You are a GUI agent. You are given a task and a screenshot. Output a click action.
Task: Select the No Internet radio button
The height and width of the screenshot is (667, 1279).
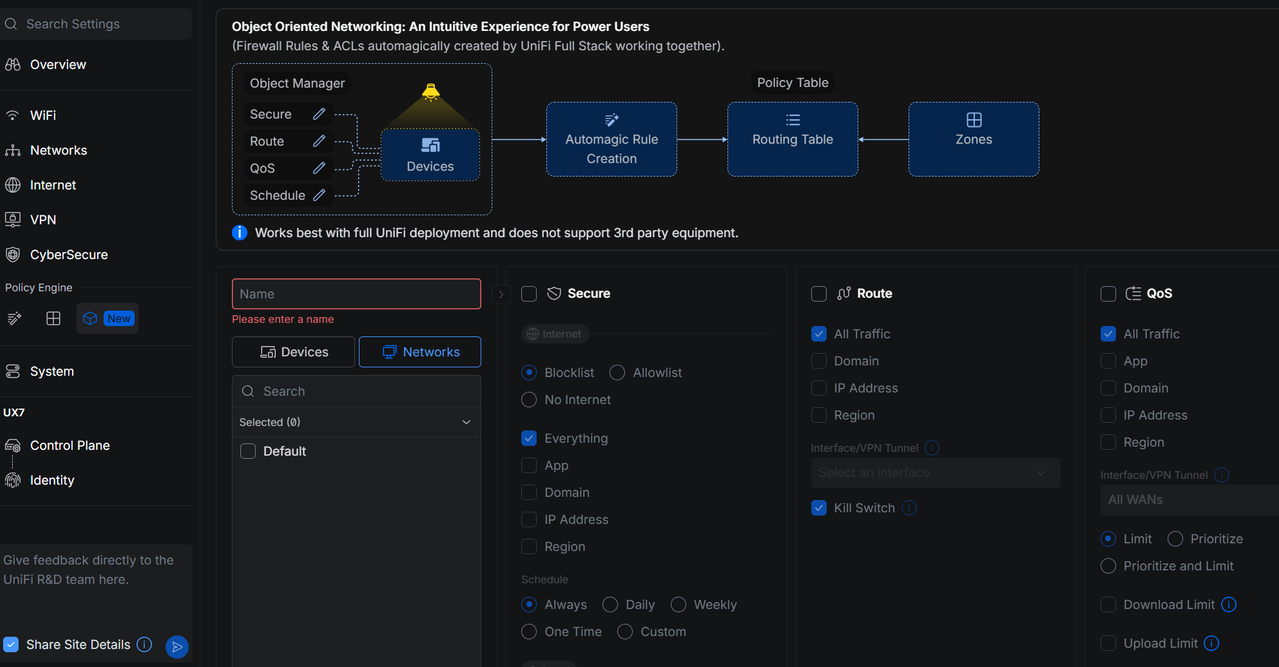[x=529, y=400]
